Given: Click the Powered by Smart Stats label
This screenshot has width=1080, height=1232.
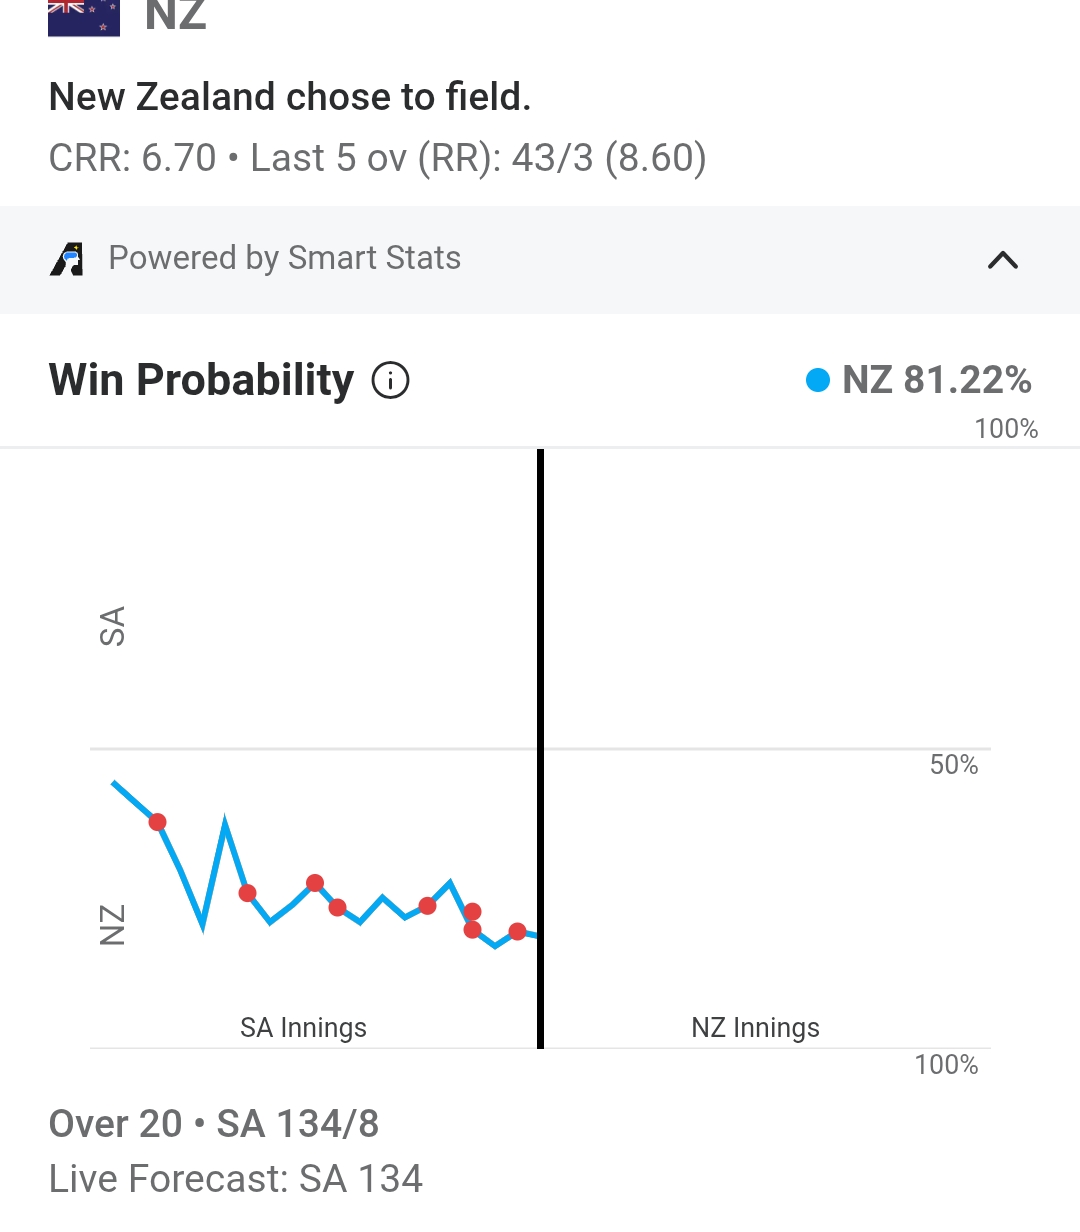Looking at the screenshot, I should pyautogui.click(x=285, y=258).
